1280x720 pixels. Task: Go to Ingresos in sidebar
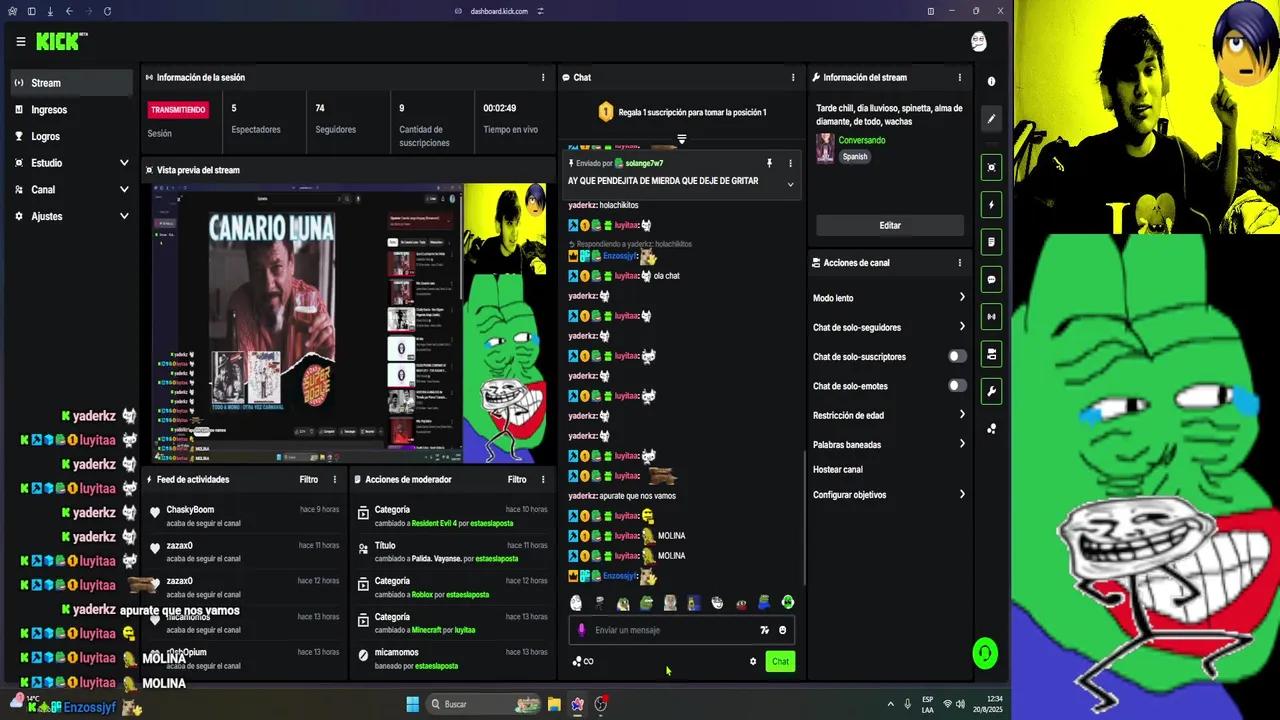[x=70, y=110]
